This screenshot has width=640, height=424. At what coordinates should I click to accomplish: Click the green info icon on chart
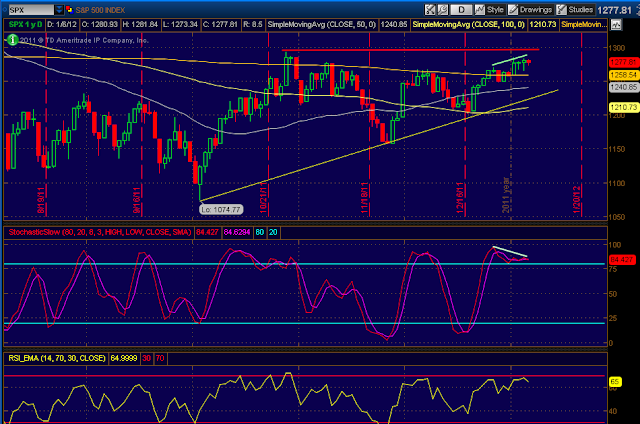click(13, 40)
